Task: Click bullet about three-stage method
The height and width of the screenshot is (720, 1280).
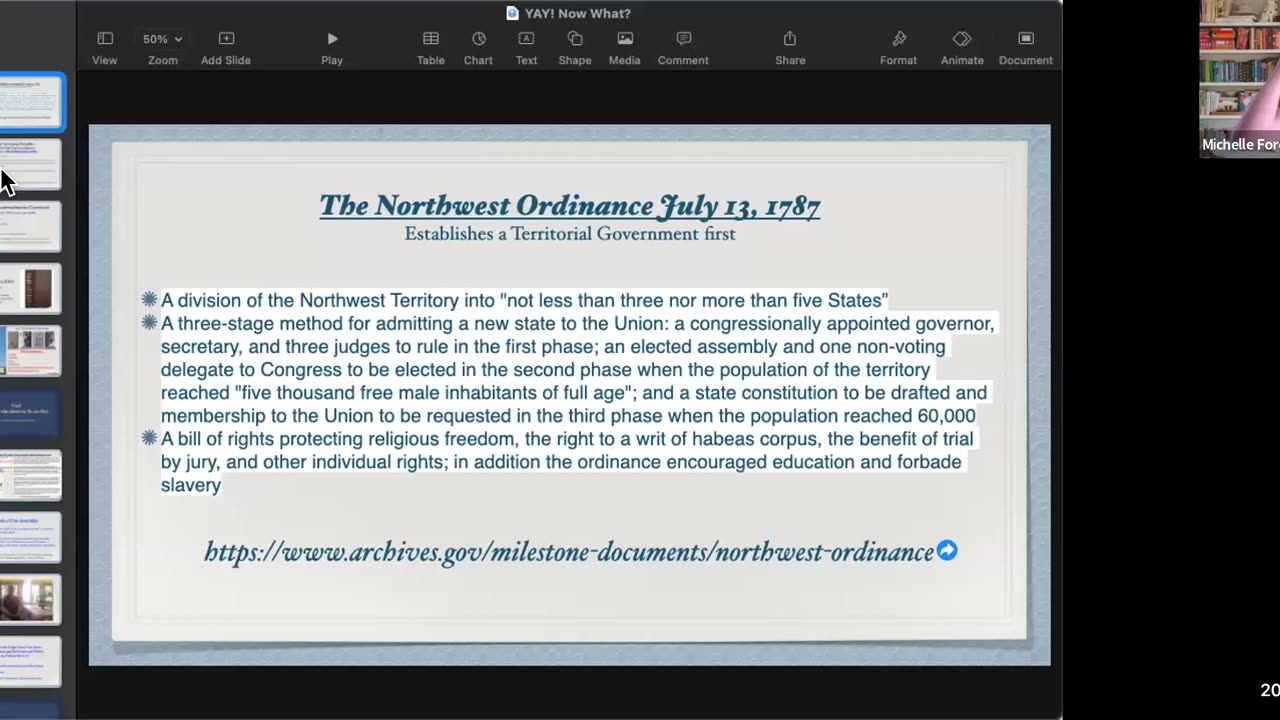Action: tap(577, 369)
